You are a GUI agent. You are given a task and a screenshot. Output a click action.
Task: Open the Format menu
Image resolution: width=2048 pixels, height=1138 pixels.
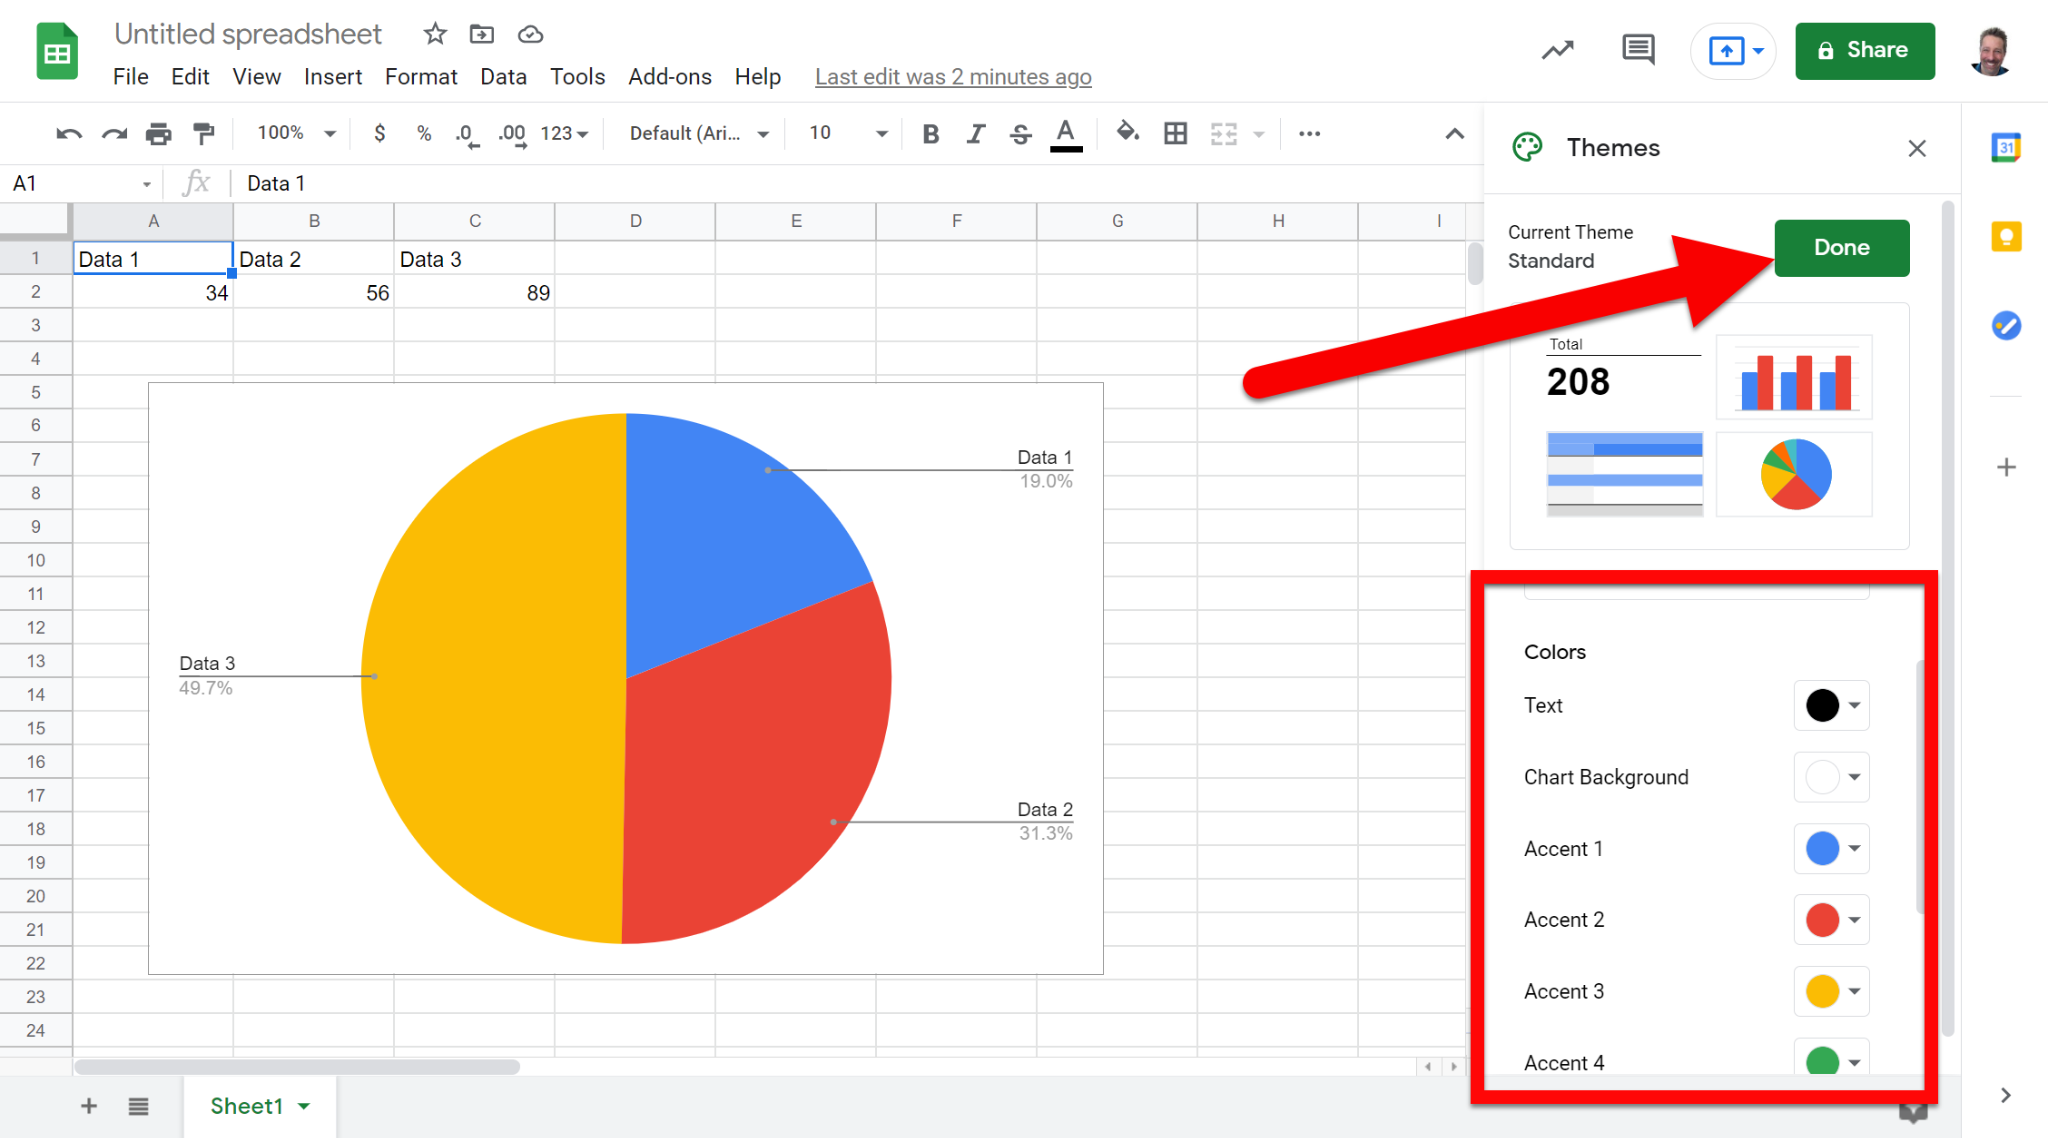[x=420, y=77]
